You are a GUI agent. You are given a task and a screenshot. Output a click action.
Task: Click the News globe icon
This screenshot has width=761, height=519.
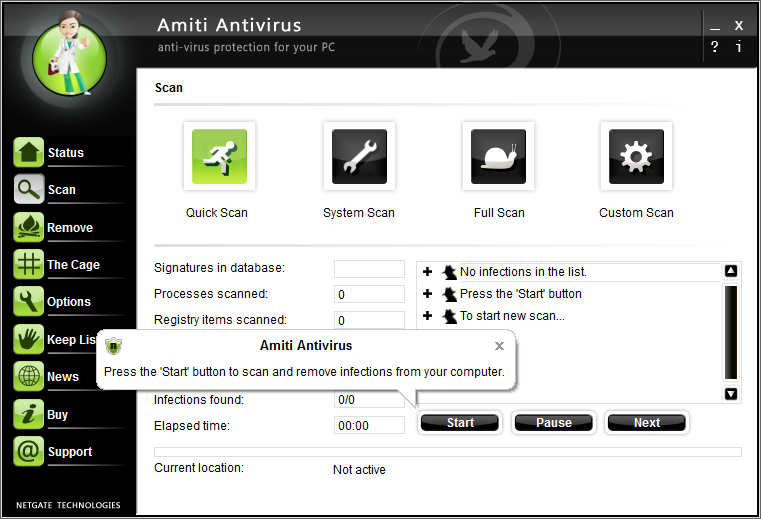point(28,377)
